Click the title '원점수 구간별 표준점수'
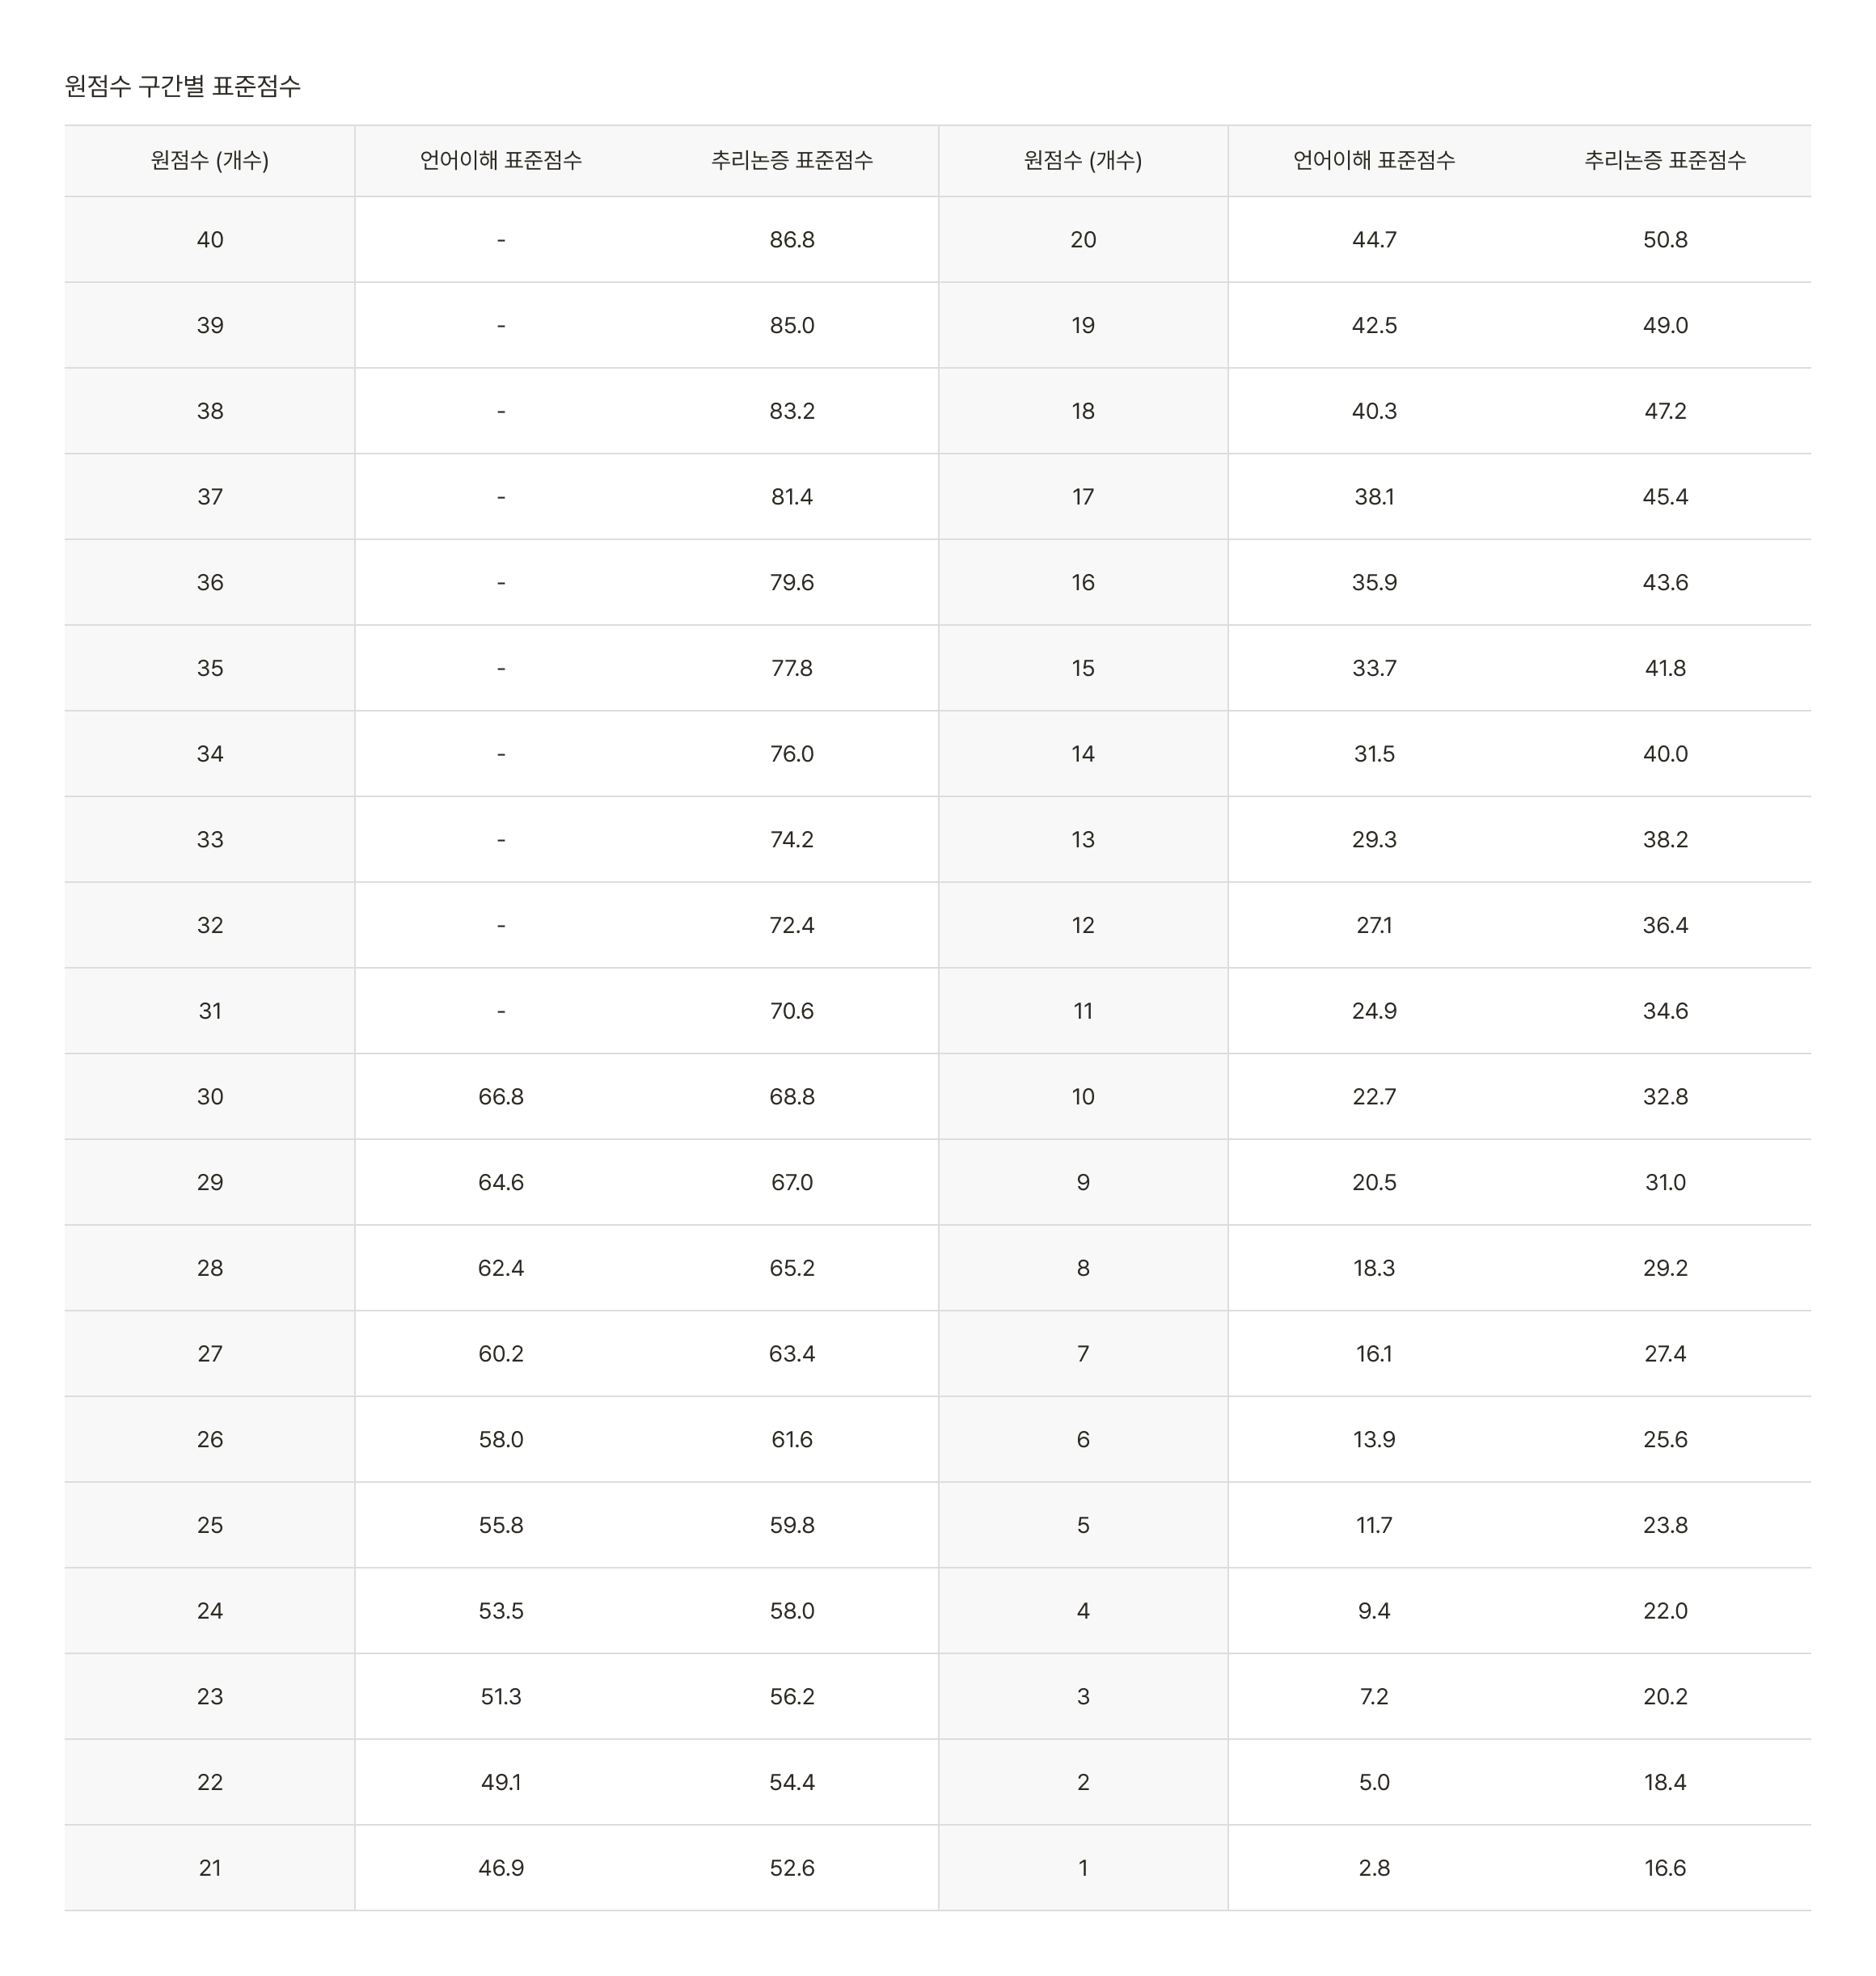Image resolution: width=1876 pixels, height=1976 pixels. click(183, 86)
